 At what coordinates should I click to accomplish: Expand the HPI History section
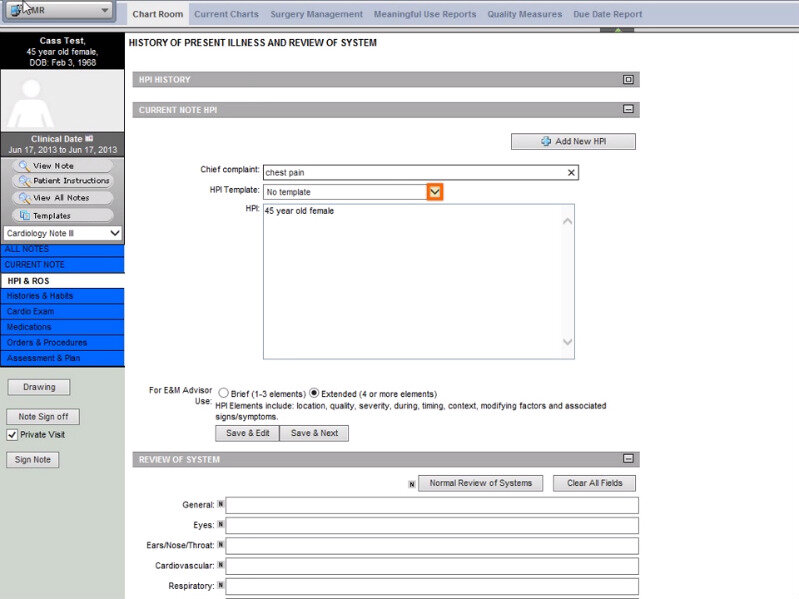628,80
